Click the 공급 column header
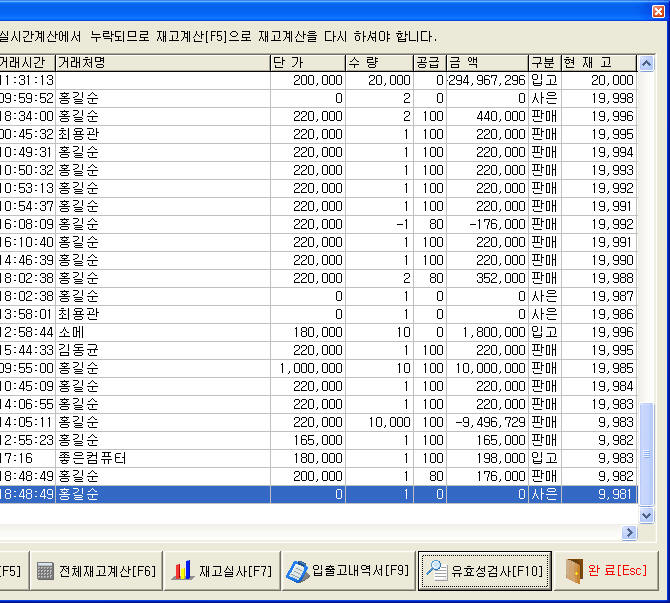 tap(430, 63)
